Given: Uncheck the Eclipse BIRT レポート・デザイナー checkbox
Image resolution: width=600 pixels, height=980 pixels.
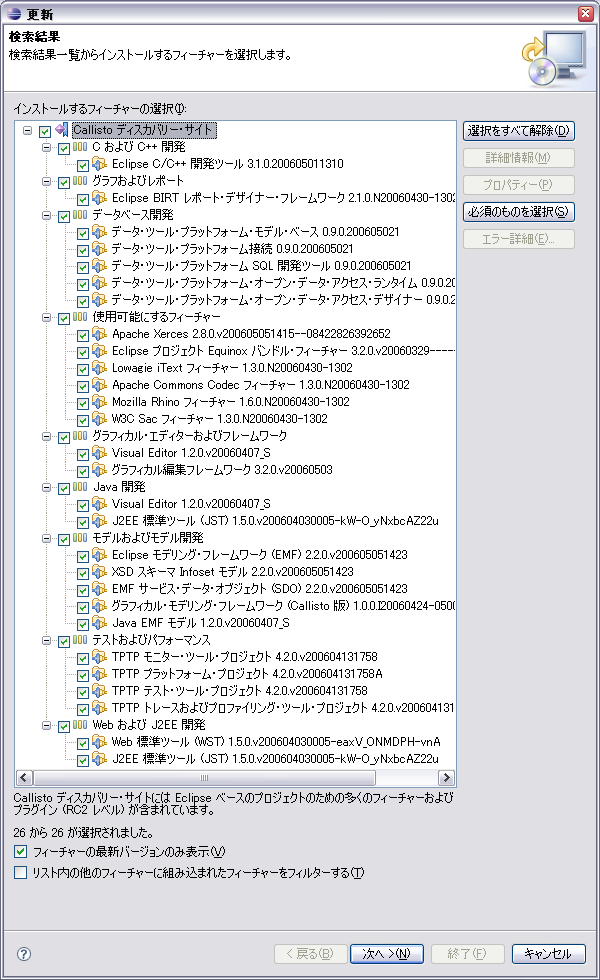Looking at the screenshot, I should click(x=82, y=199).
